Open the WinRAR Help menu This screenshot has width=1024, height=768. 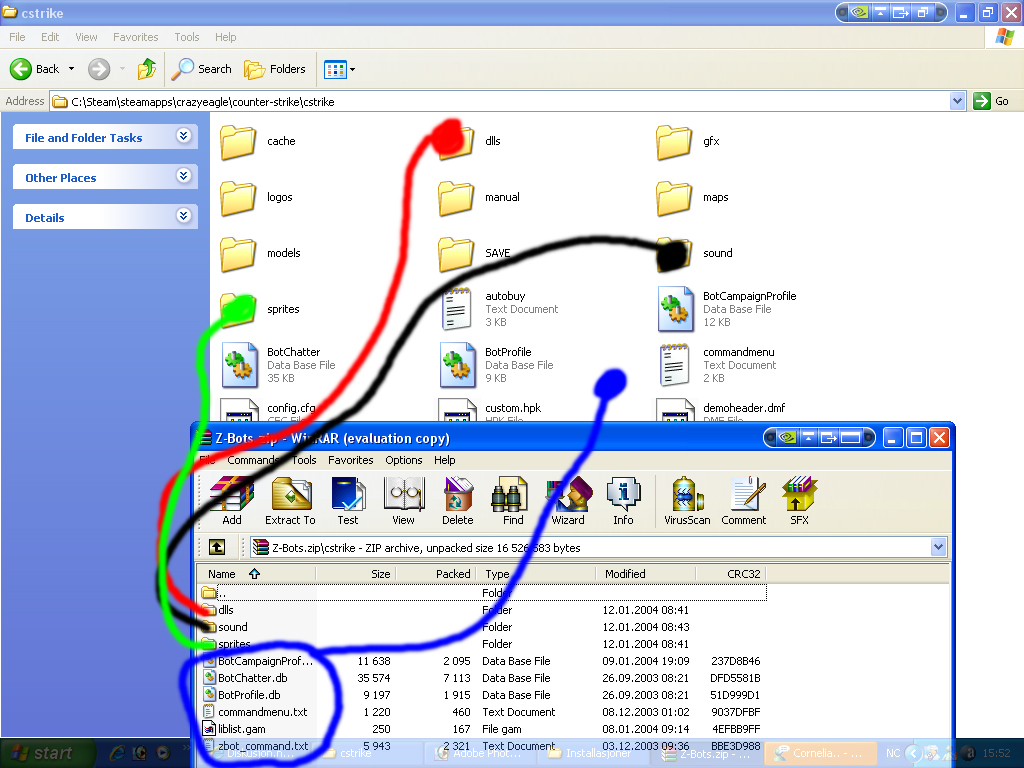445,460
